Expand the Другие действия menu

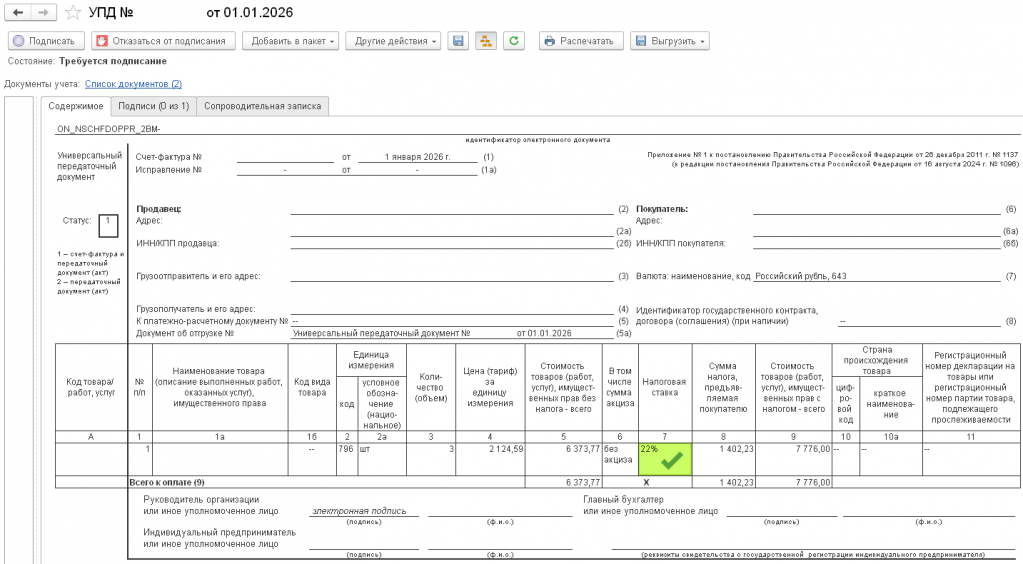(393, 41)
